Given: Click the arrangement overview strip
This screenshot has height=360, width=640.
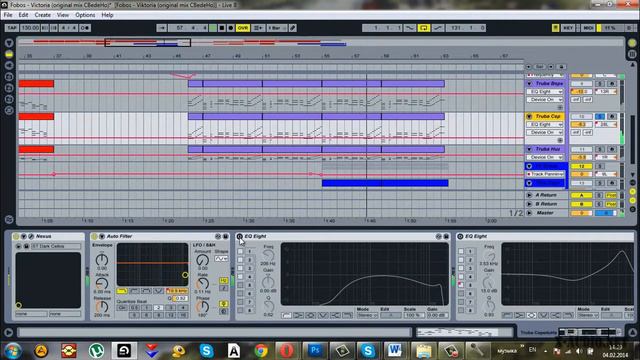Looking at the screenshot, I should [320, 42].
